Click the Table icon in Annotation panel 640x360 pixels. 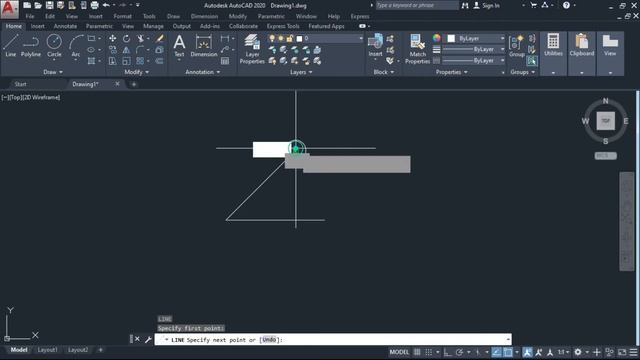tap(225, 61)
